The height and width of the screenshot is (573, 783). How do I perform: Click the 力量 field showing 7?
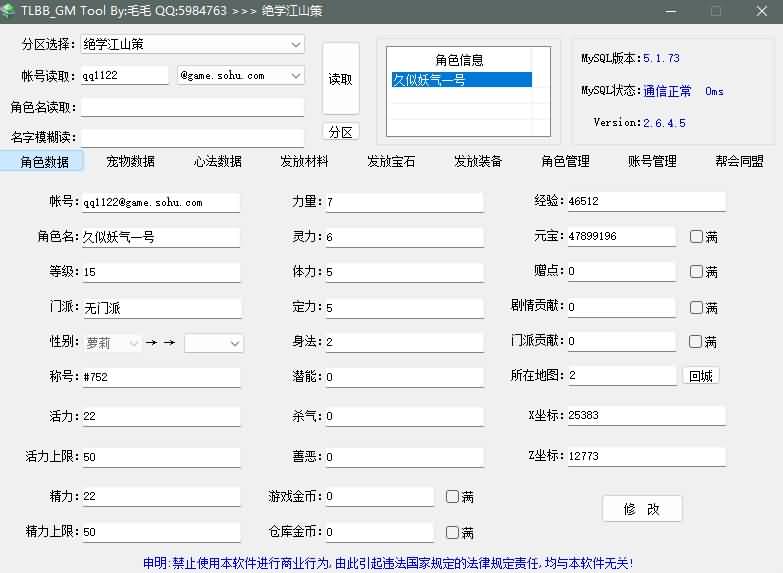click(404, 202)
